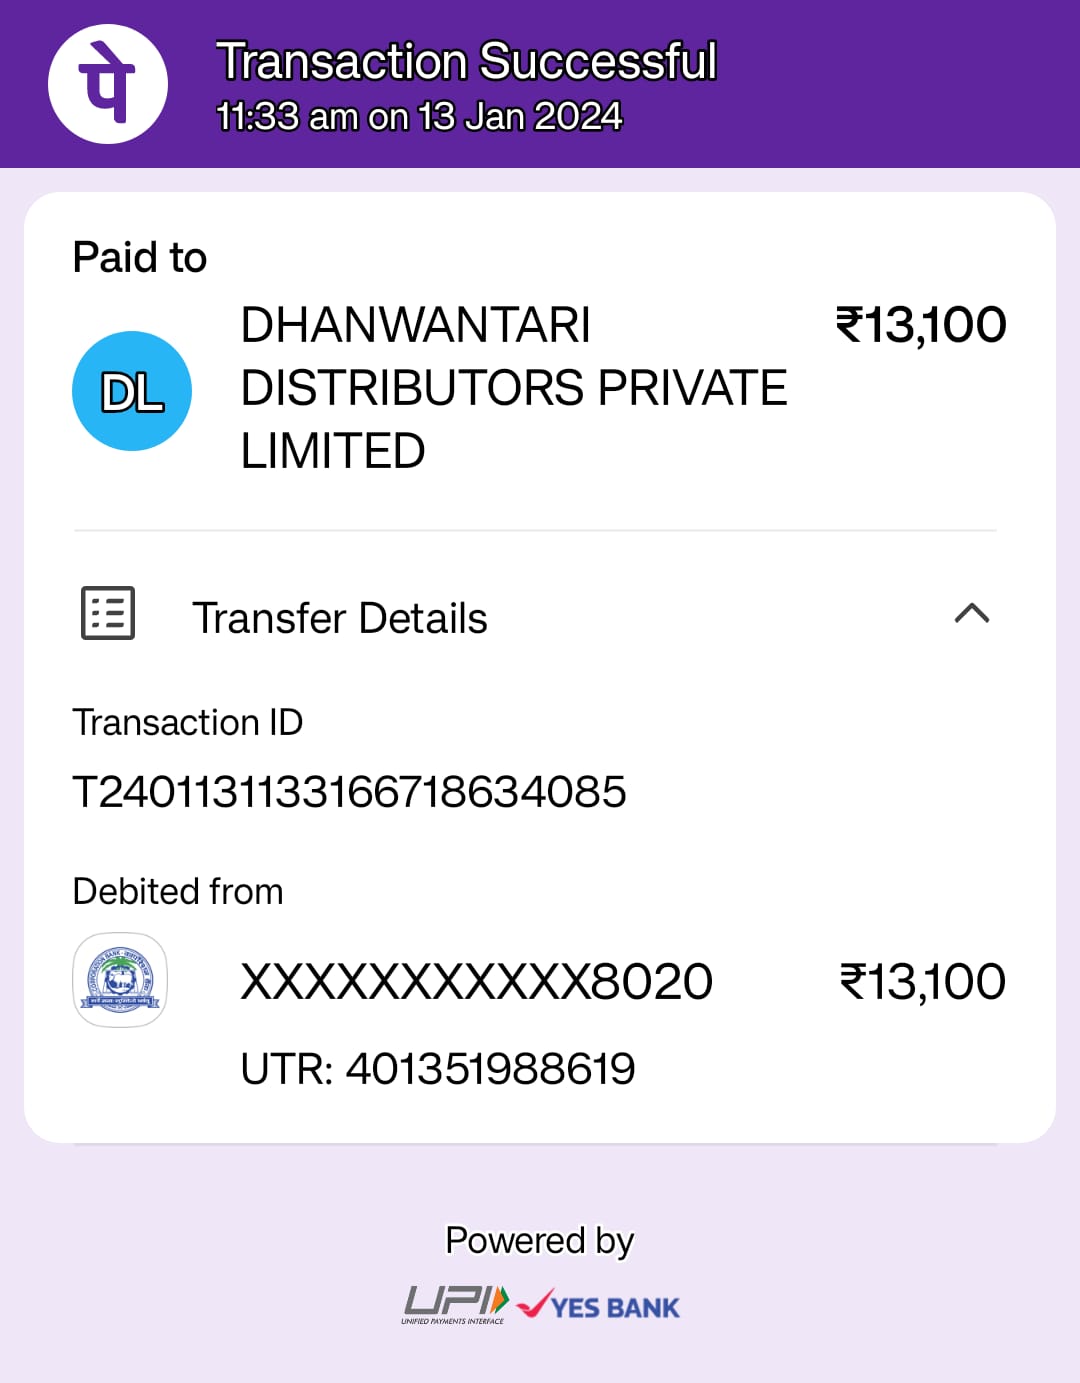Collapse Transfer Details with the chevron

pyautogui.click(x=972, y=613)
